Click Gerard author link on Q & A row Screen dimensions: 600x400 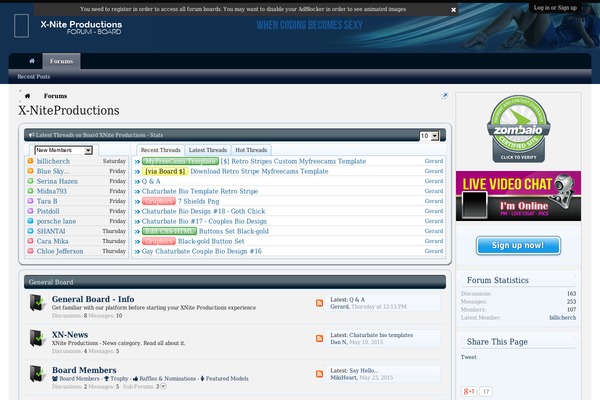click(x=434, y=181)
